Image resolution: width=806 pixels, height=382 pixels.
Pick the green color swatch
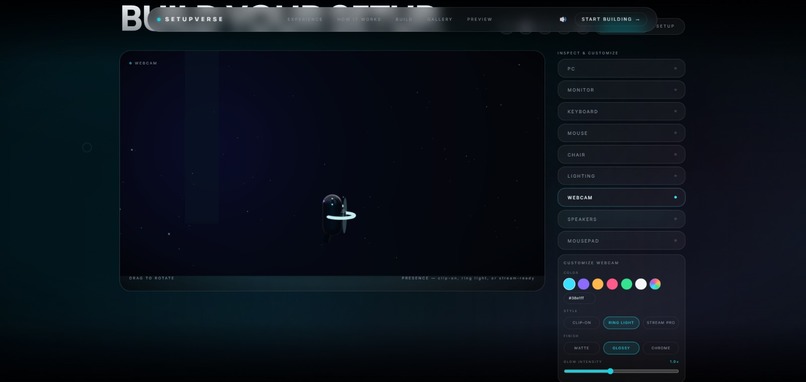[626, 284]
